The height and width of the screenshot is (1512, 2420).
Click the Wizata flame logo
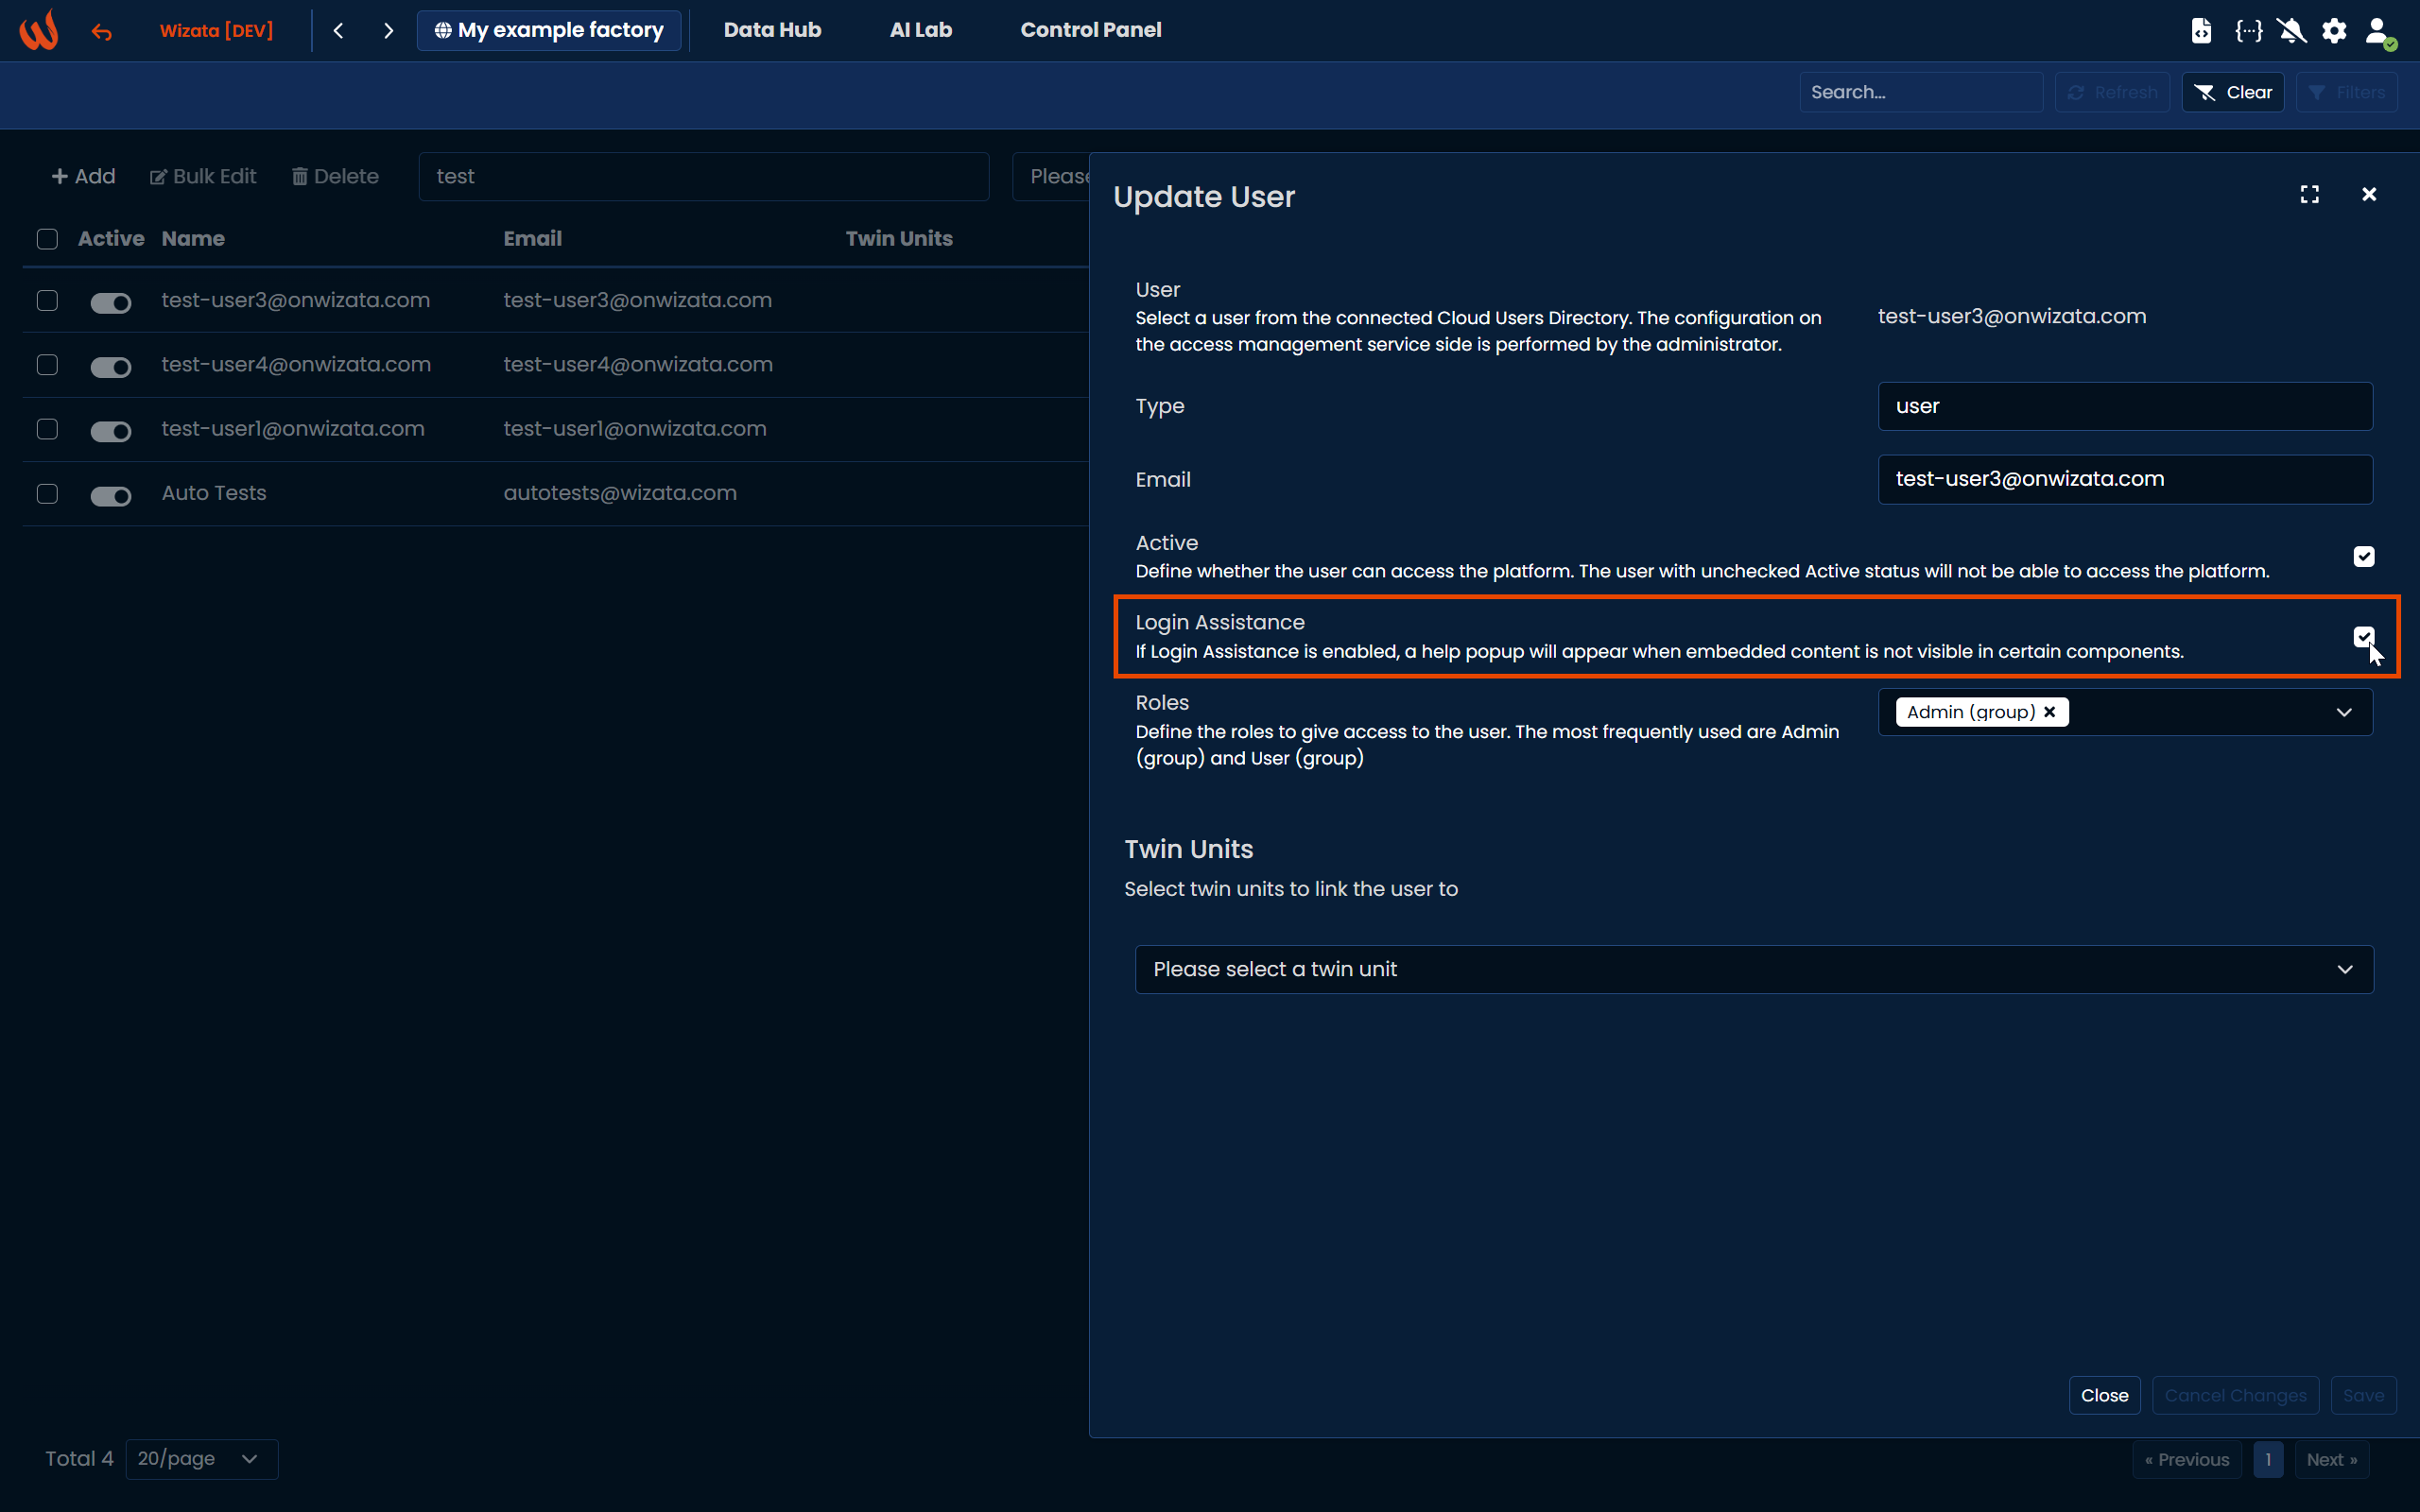39,30
